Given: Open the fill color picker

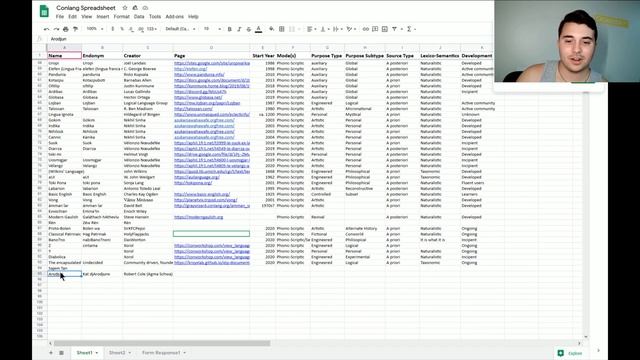Looking at the screenshot, I should pyautogui.click(x=271, y=29).
